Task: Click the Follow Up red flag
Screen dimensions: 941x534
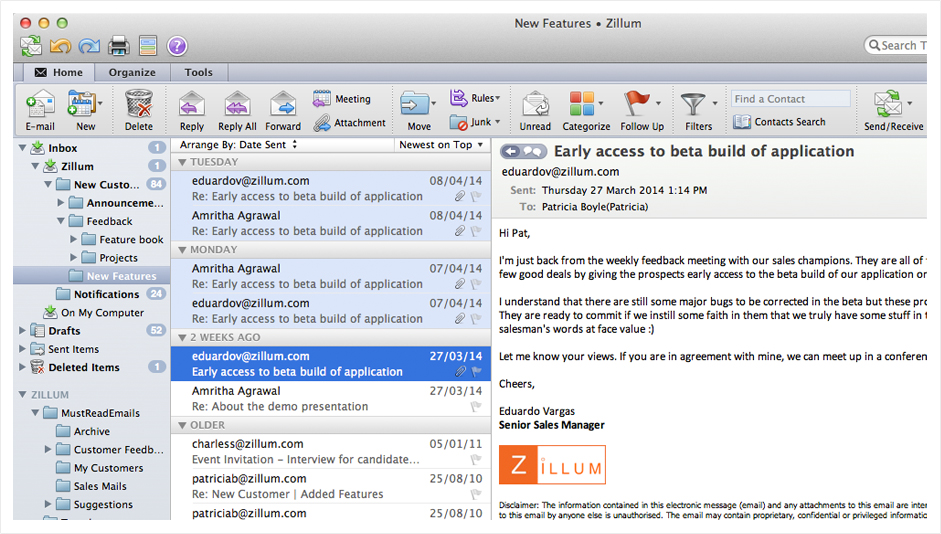Action: pyautogui.click(x=636, y=103)
